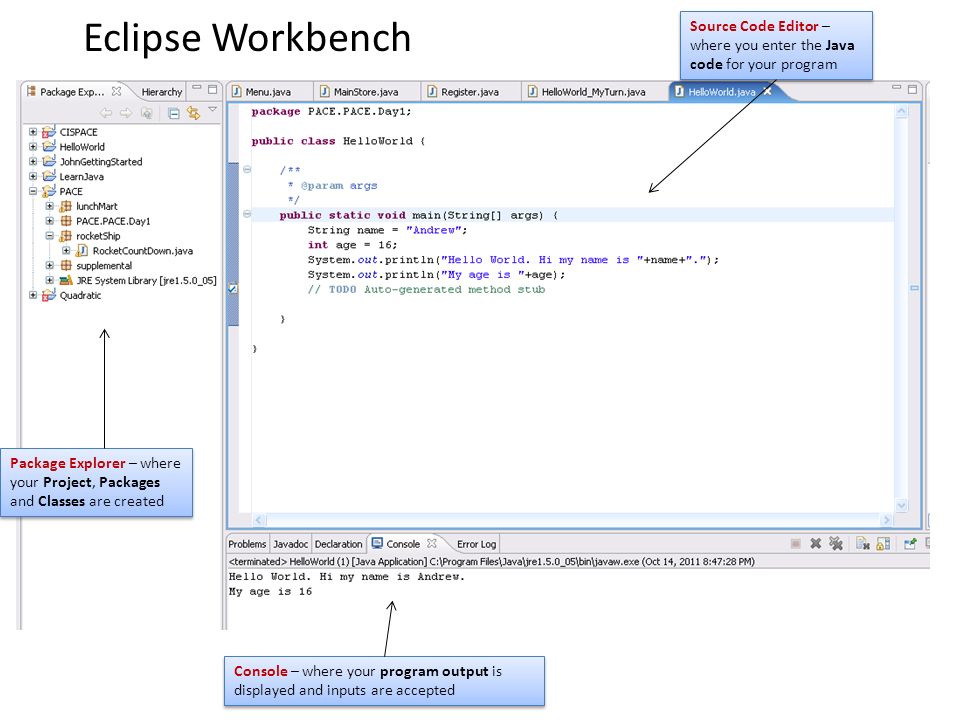Click the Up one level icon in Package Explorer

(x=146, y=113)
